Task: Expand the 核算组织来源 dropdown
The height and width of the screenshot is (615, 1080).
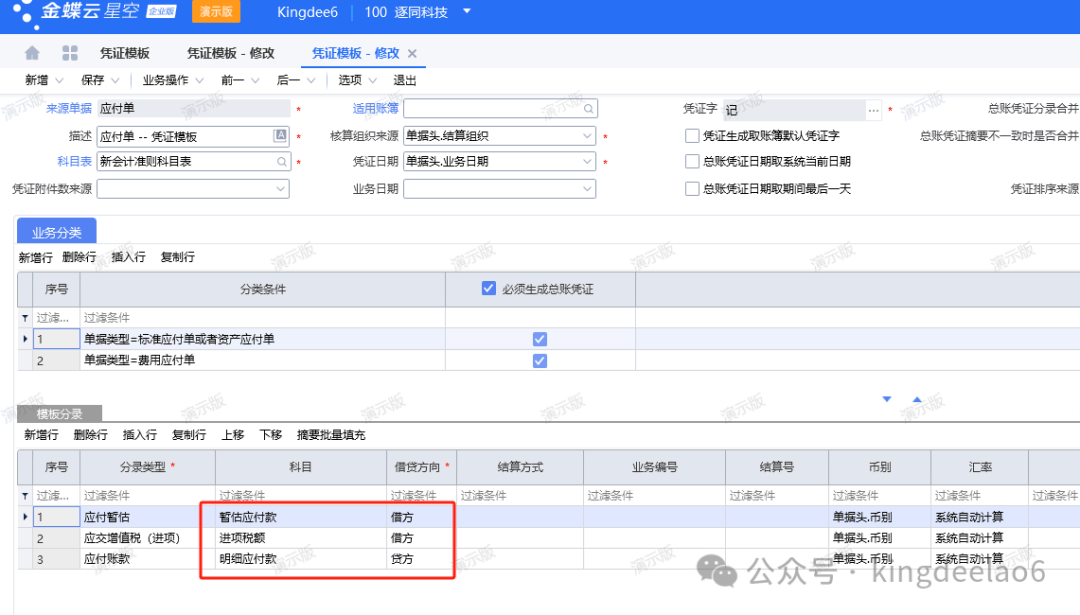Action: pyautogui.click(x=587, y=136)
